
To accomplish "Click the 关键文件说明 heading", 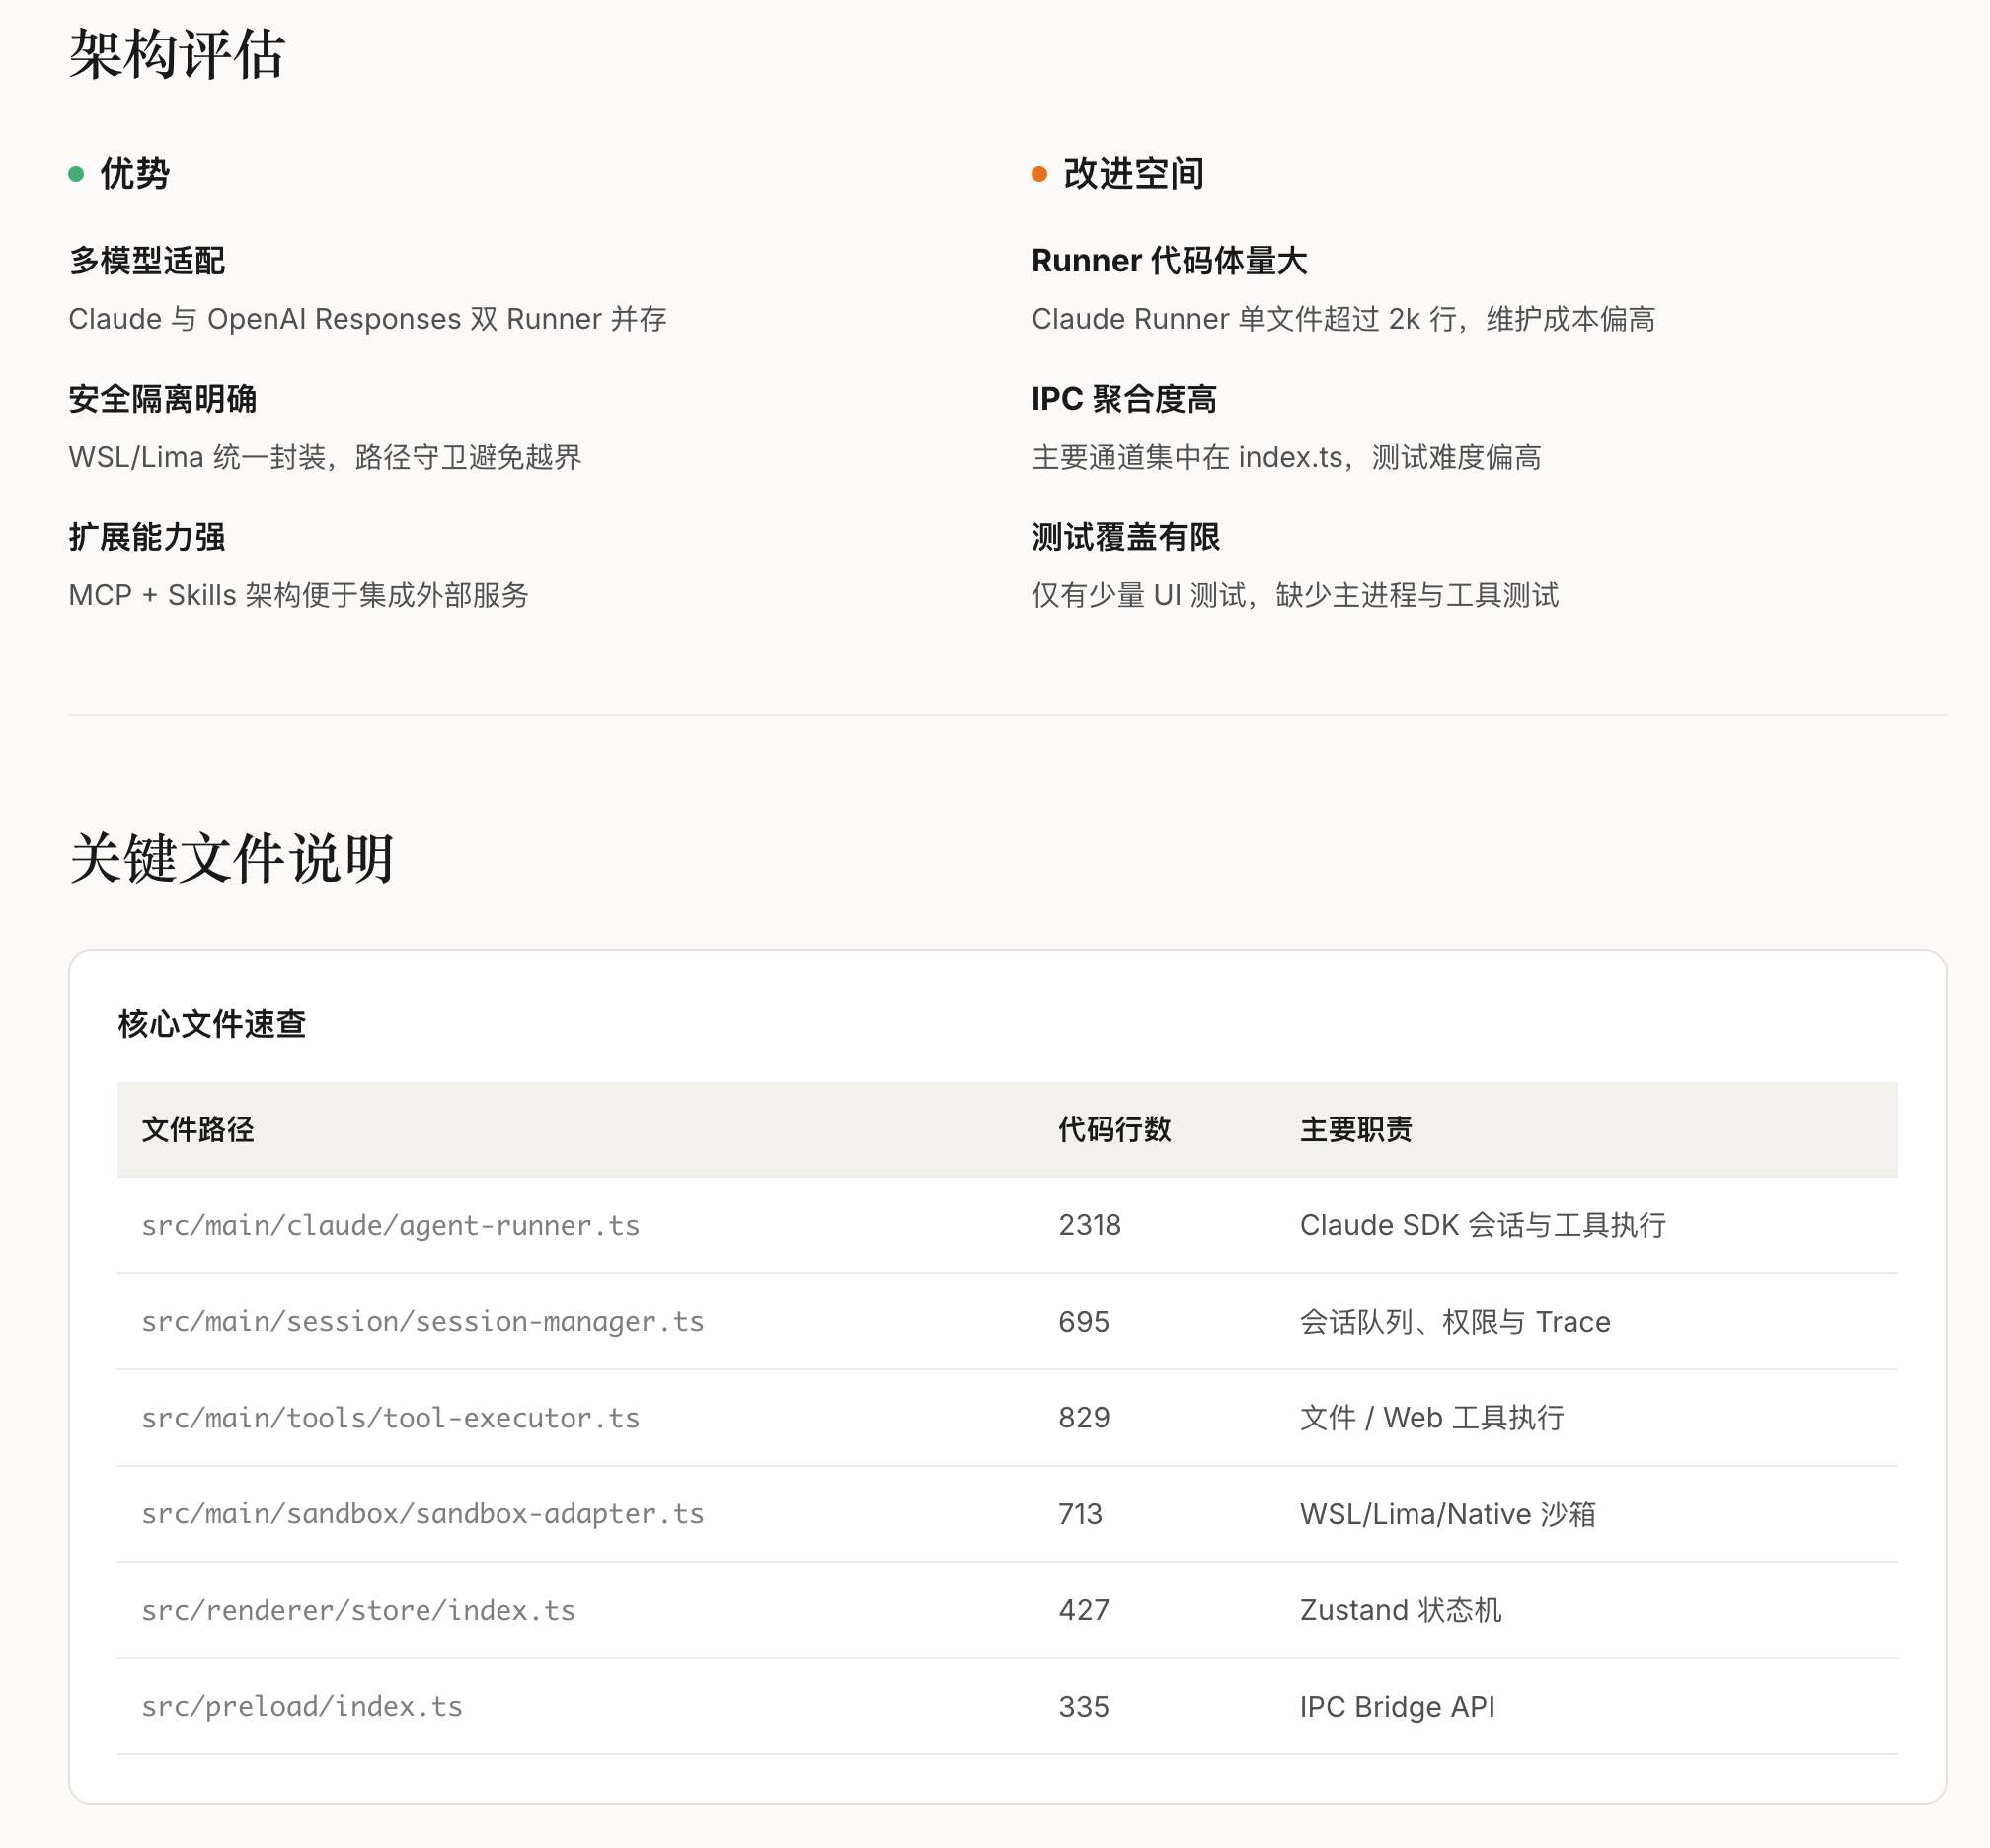I will pyautogui.click(x=231, y=858).
